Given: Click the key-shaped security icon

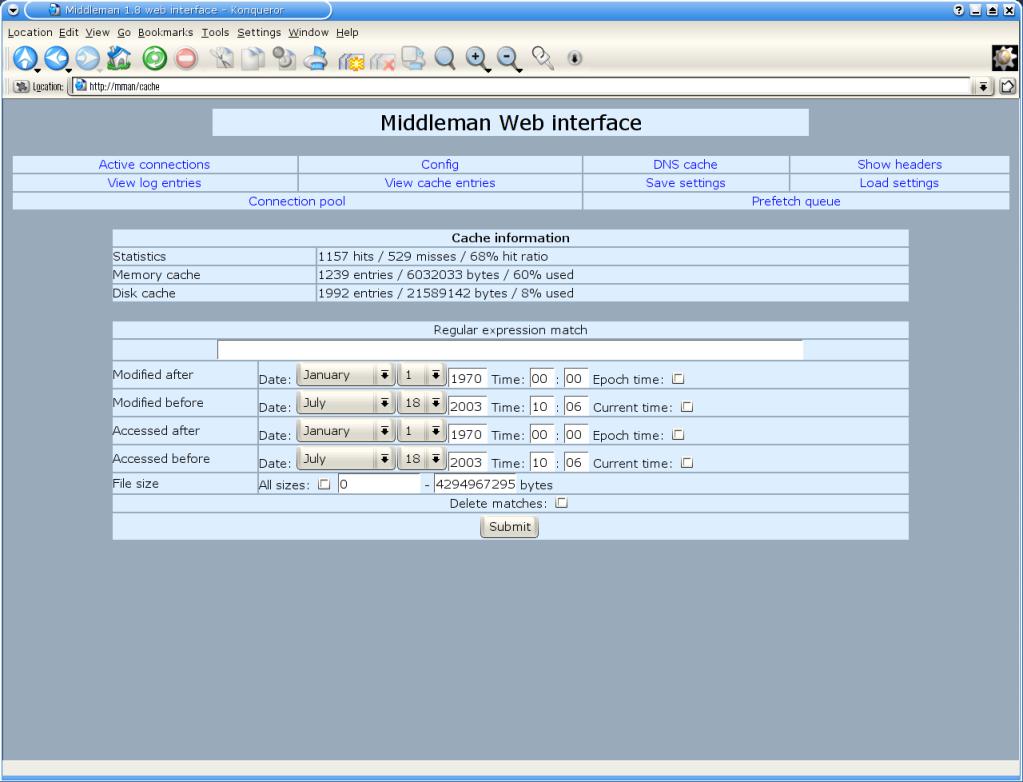Looking at the screenshot, I should coord(543,58).
